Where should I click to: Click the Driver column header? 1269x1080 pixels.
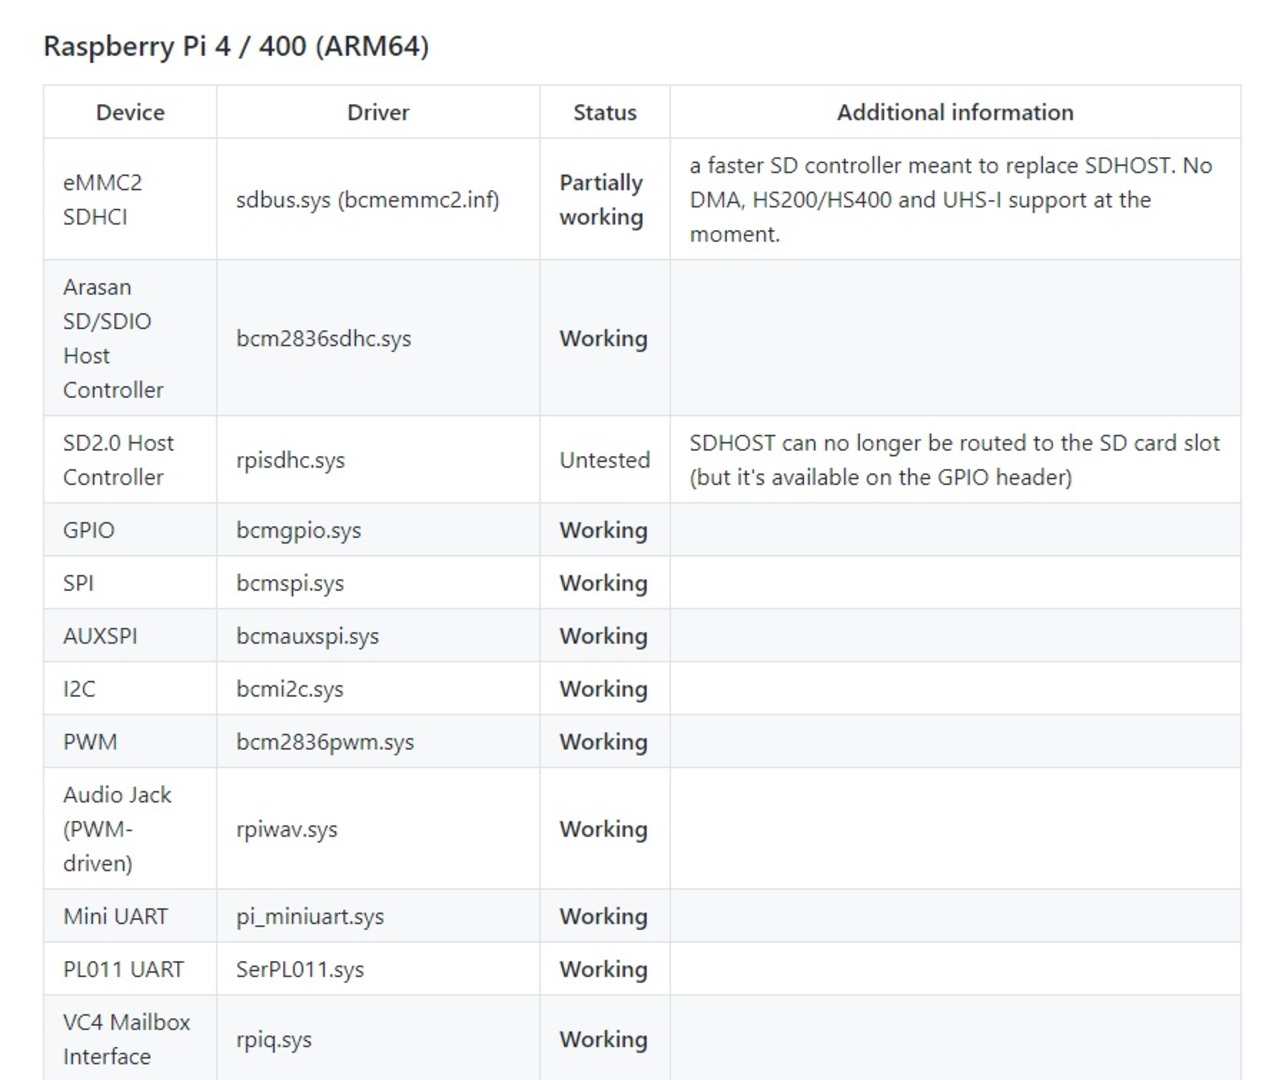coord(378,113)
